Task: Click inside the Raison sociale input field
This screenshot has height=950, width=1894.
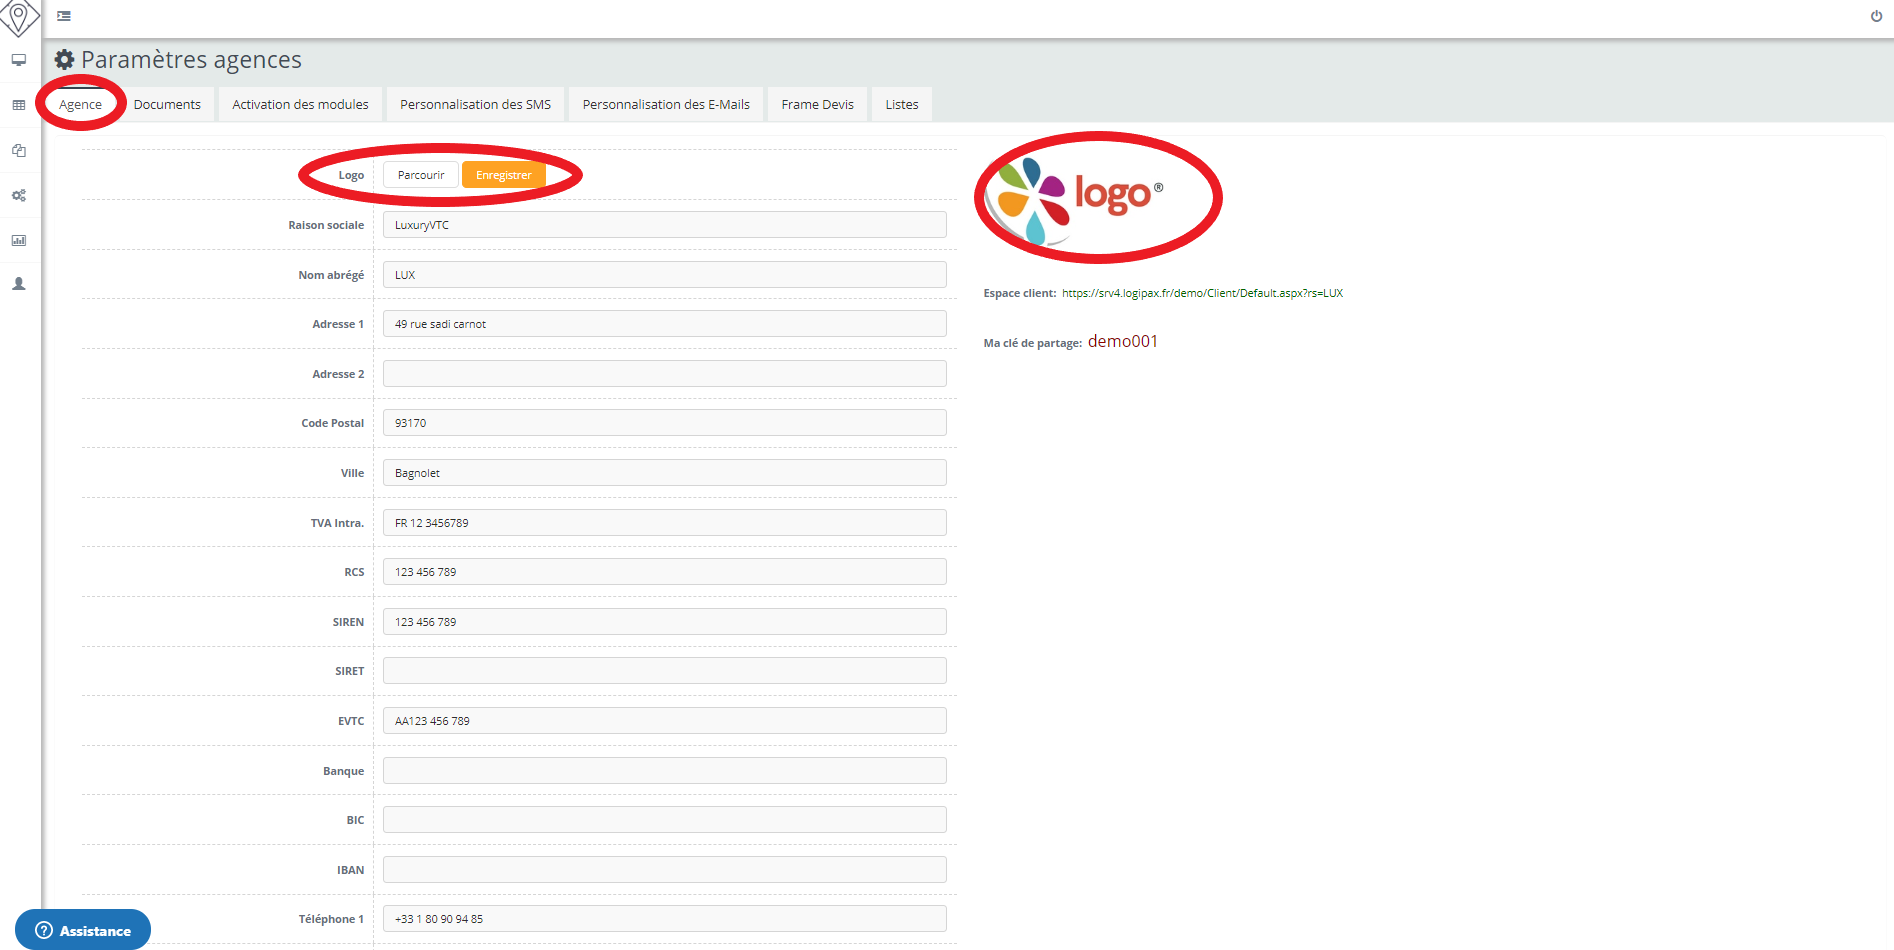Action: click(x=663, y=224)
